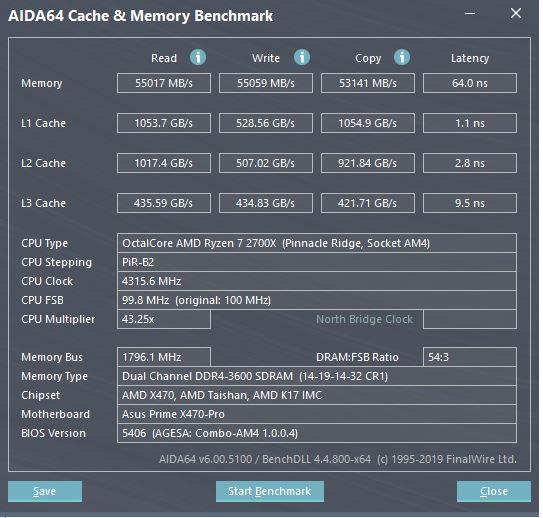Click the info icon next to Write

click(302, 57)
